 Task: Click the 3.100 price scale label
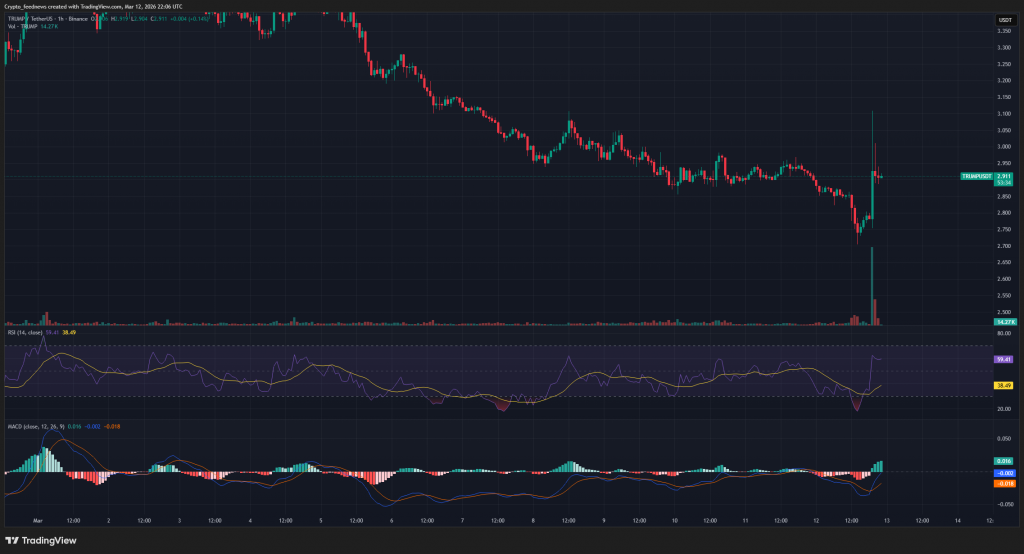[1004, 114]
